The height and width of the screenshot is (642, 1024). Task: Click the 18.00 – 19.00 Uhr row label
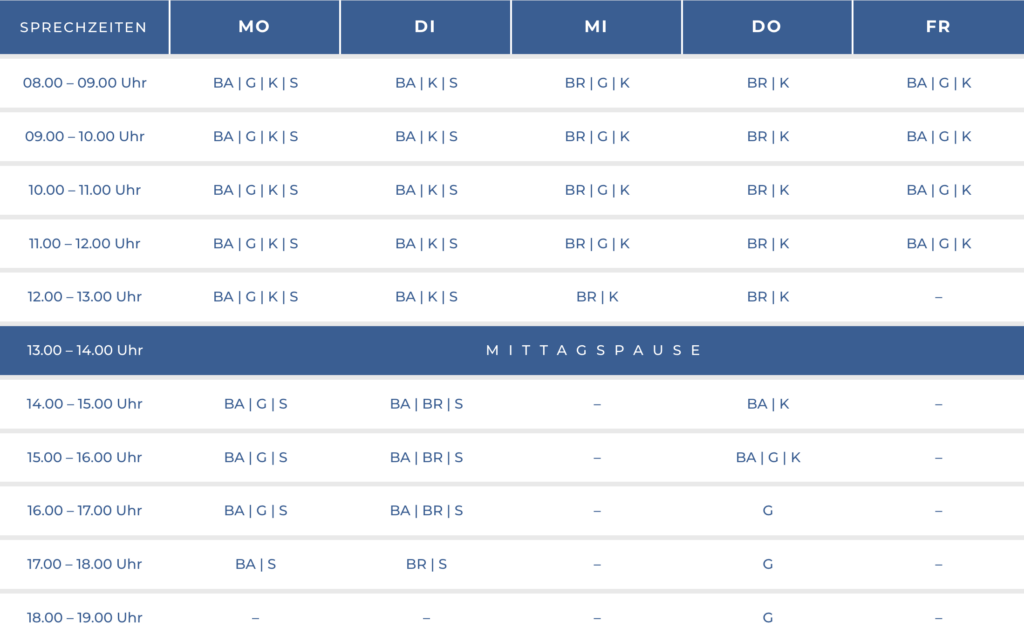(x=85, y=618)
